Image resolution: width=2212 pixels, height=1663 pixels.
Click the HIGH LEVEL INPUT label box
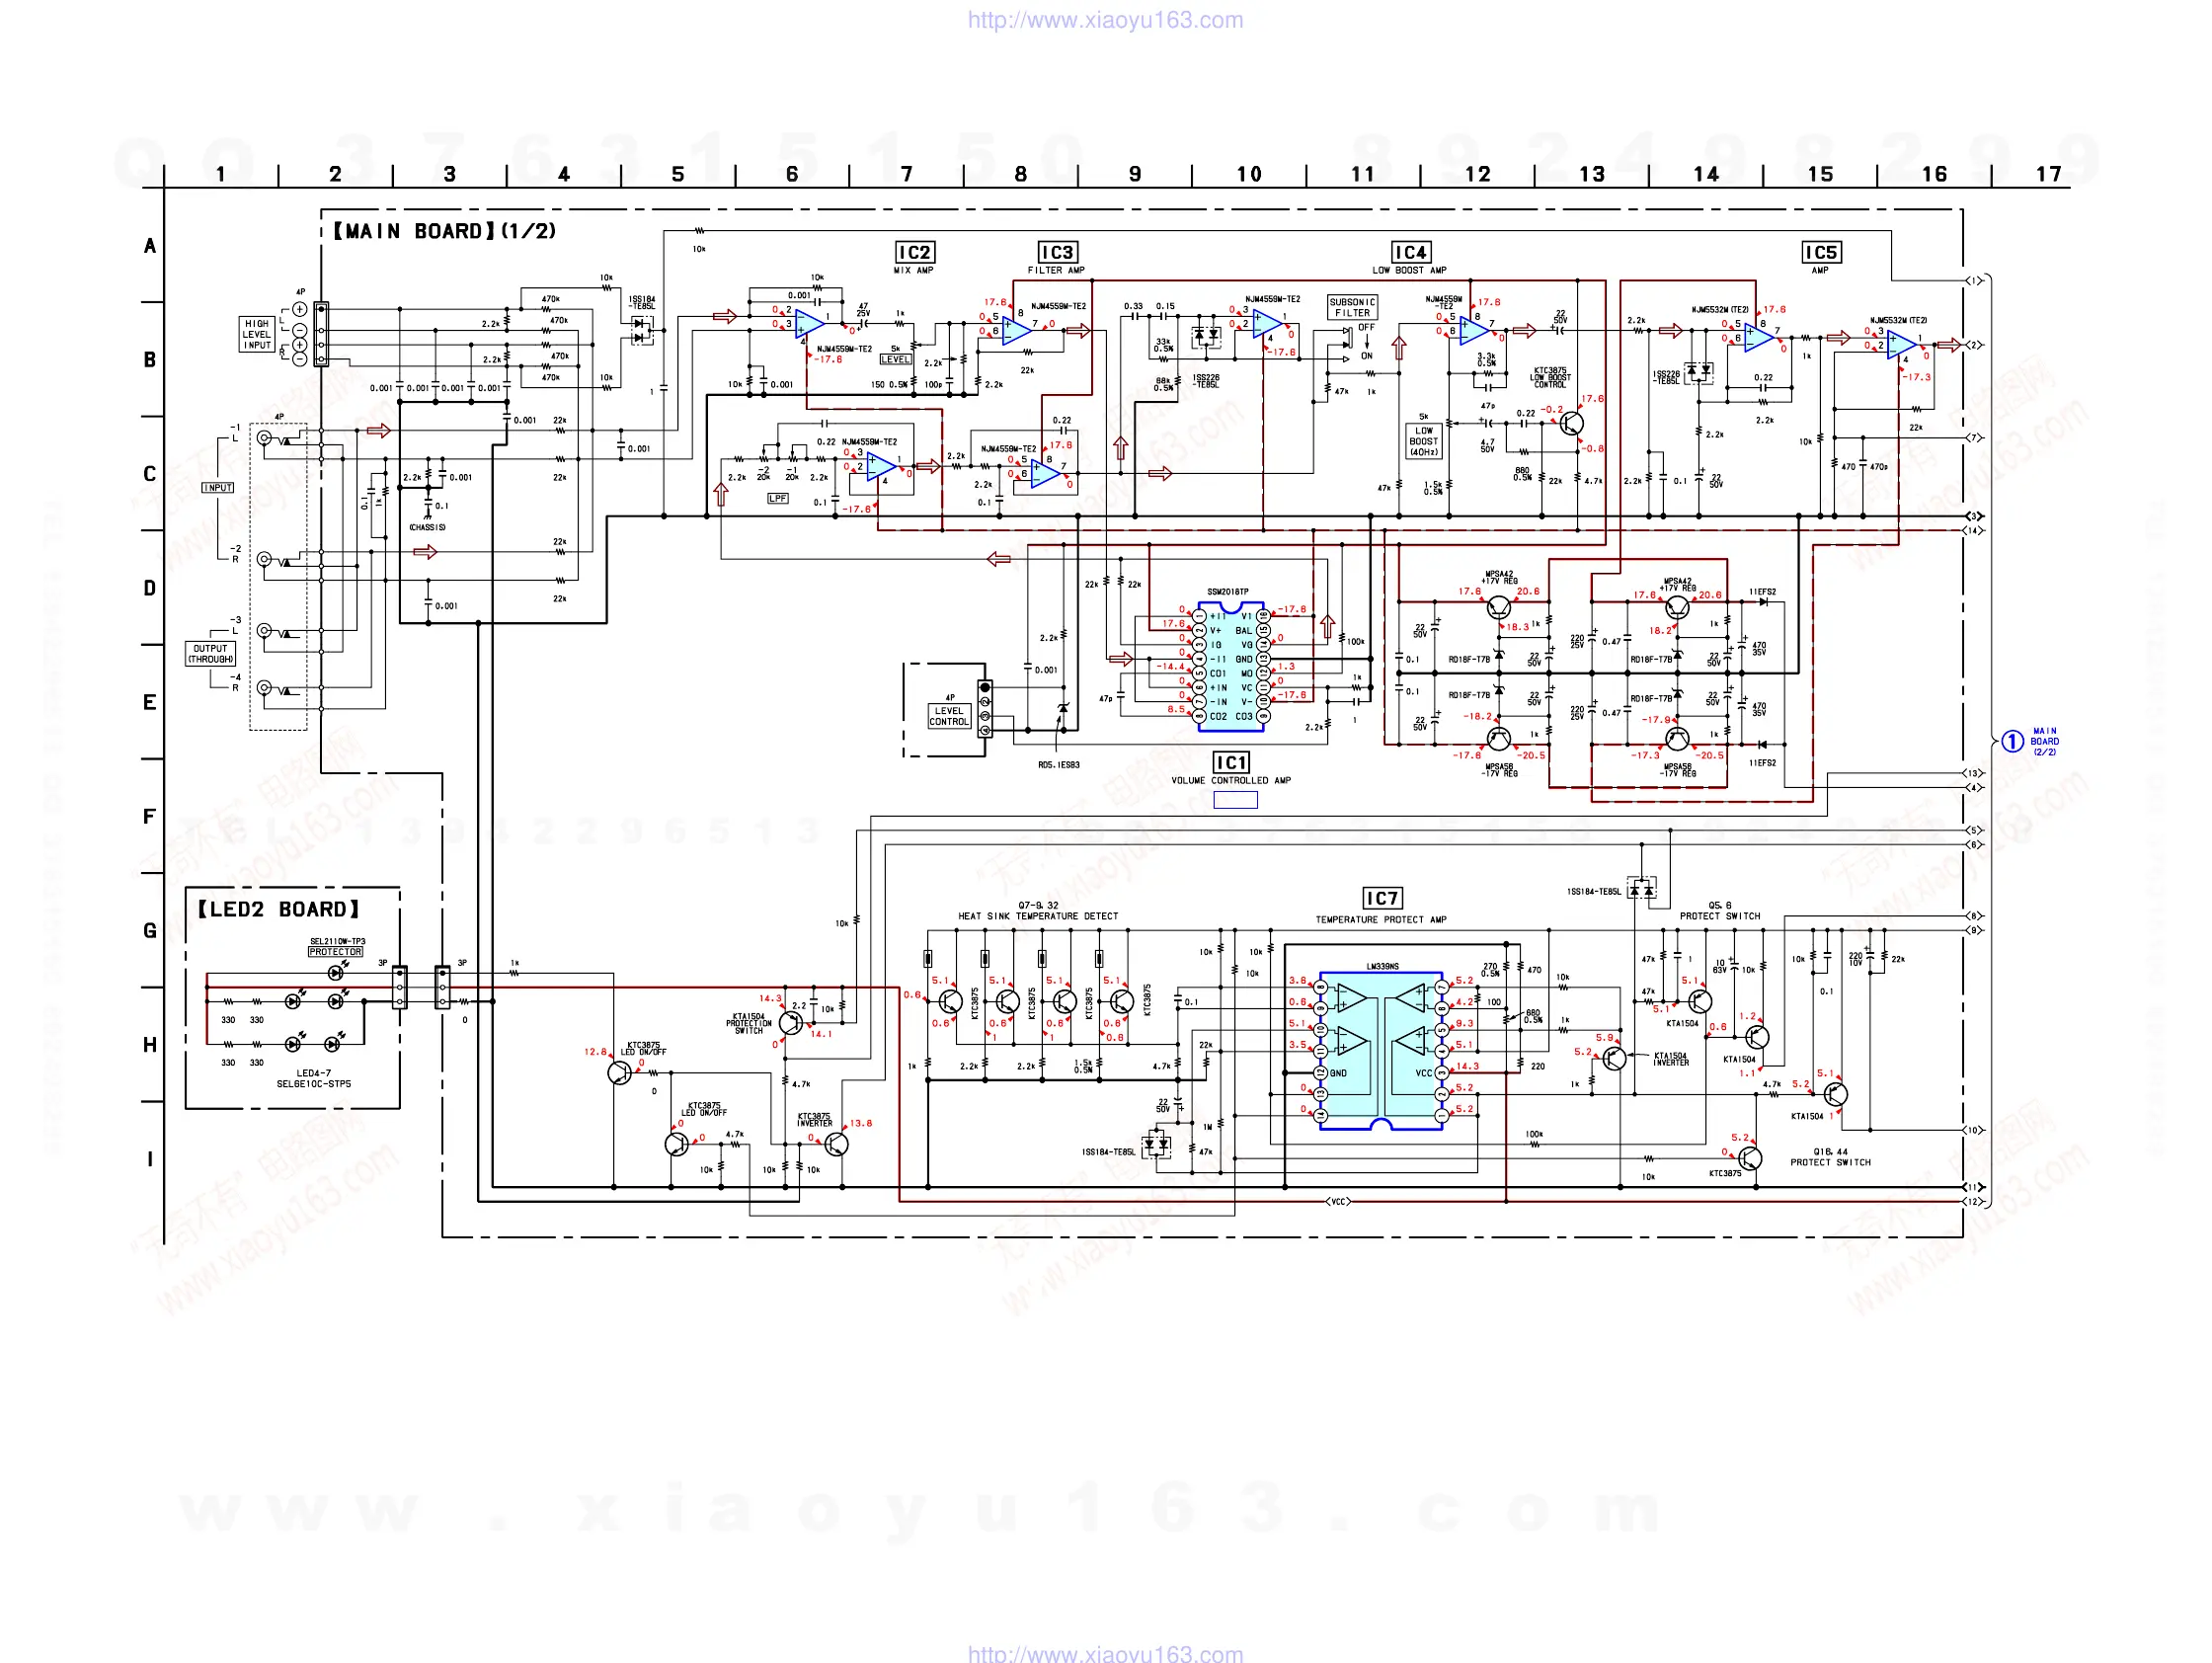pos(257,334)
